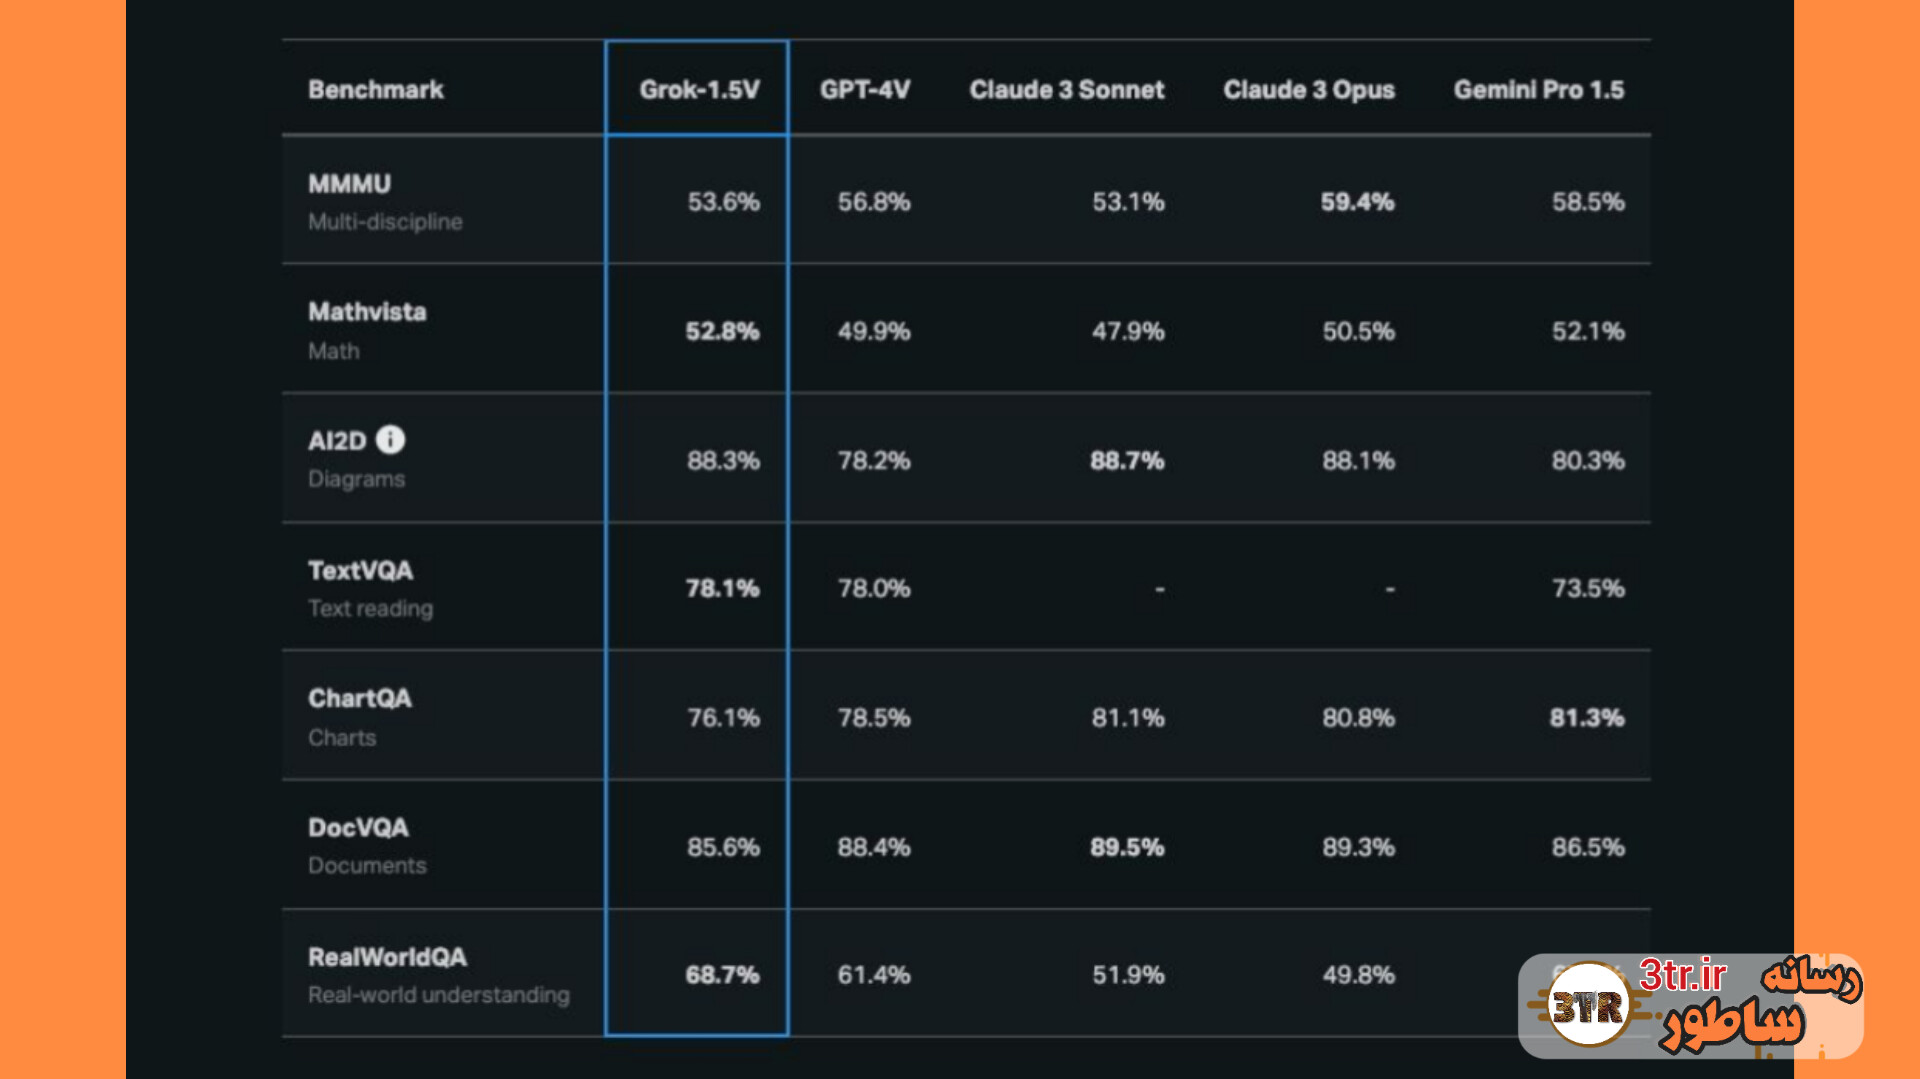The width and height of the screenshot is (1920, 1079).
Task: Select the DocVQA benchmark label
Action: 358,828
